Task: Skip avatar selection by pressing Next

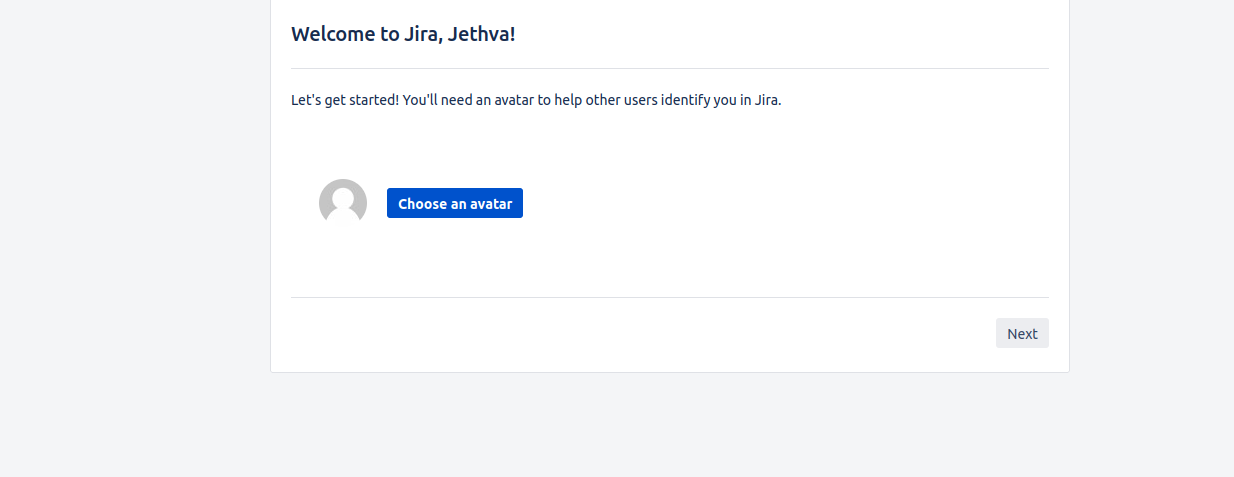Action: click(1022, 333)
